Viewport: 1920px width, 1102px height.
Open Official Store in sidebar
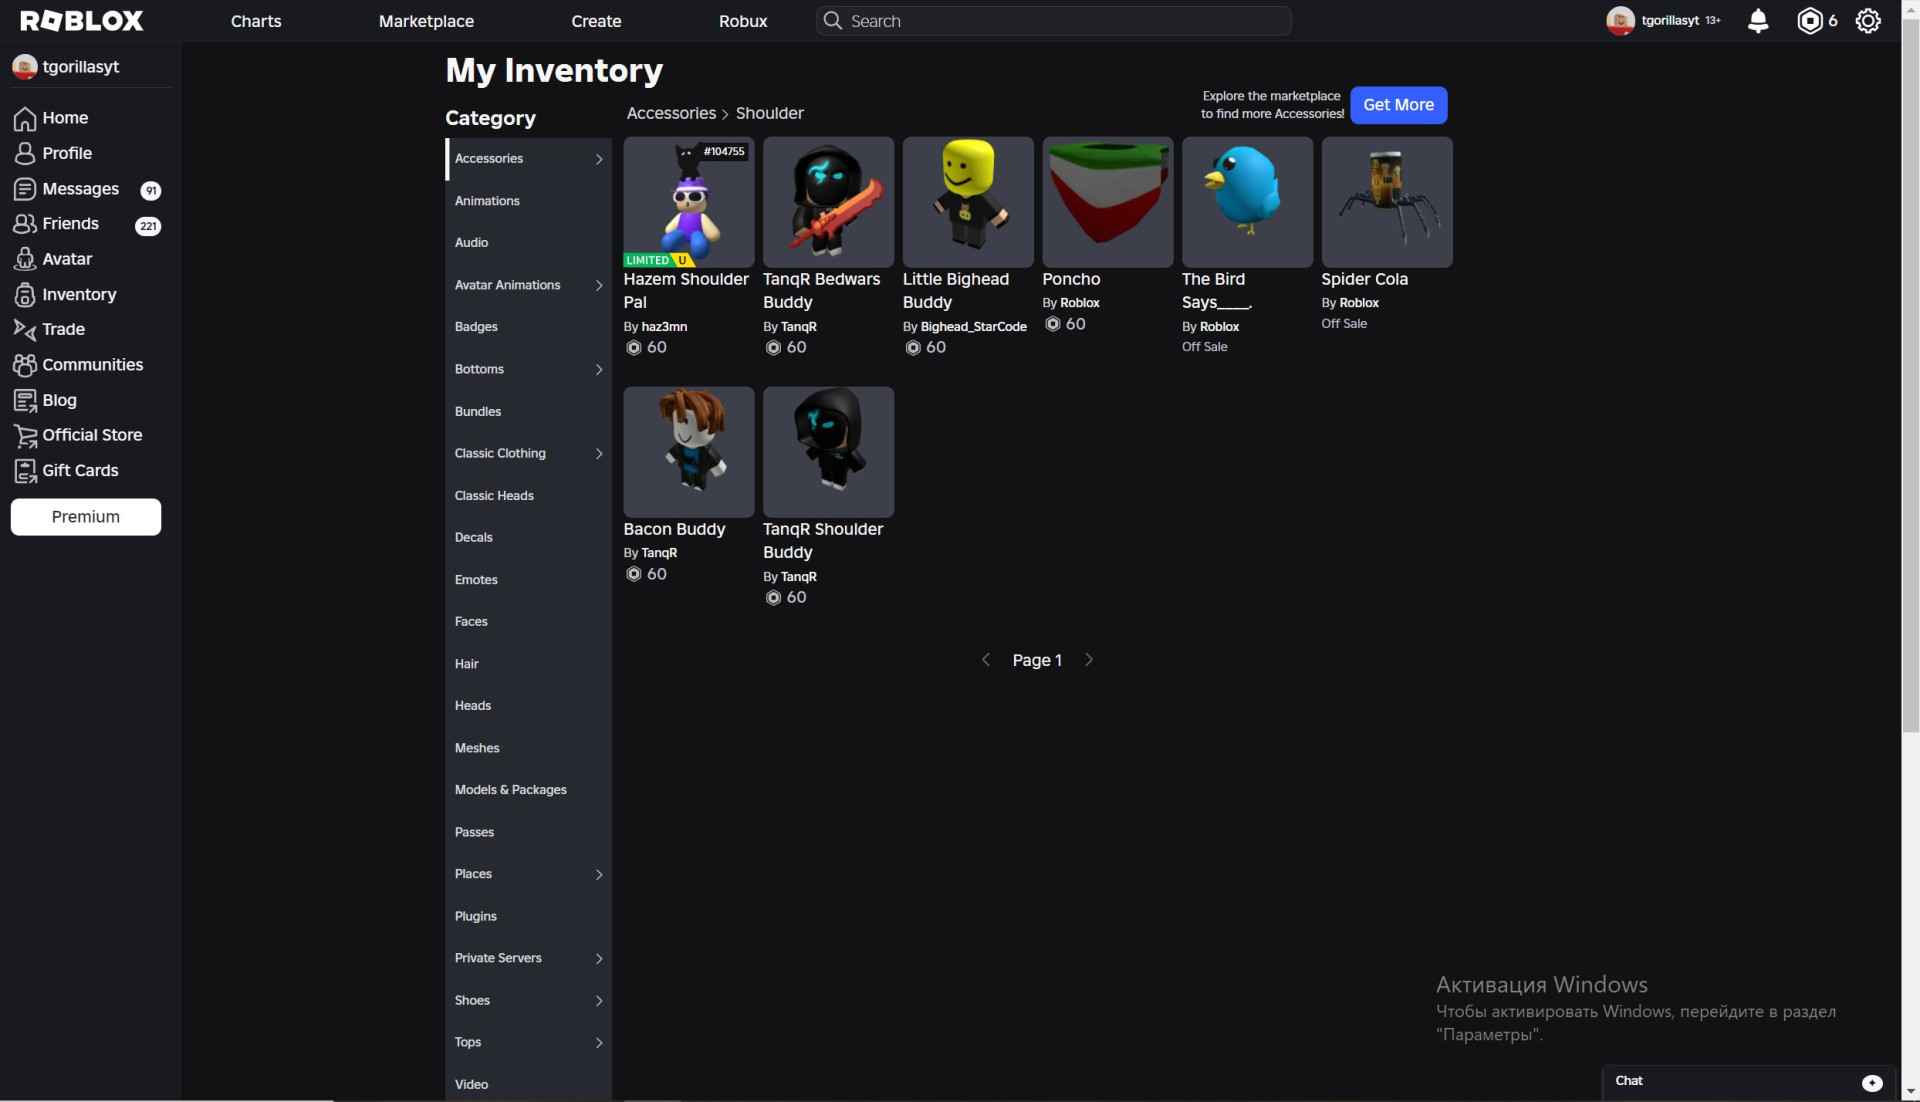[92, 435]
